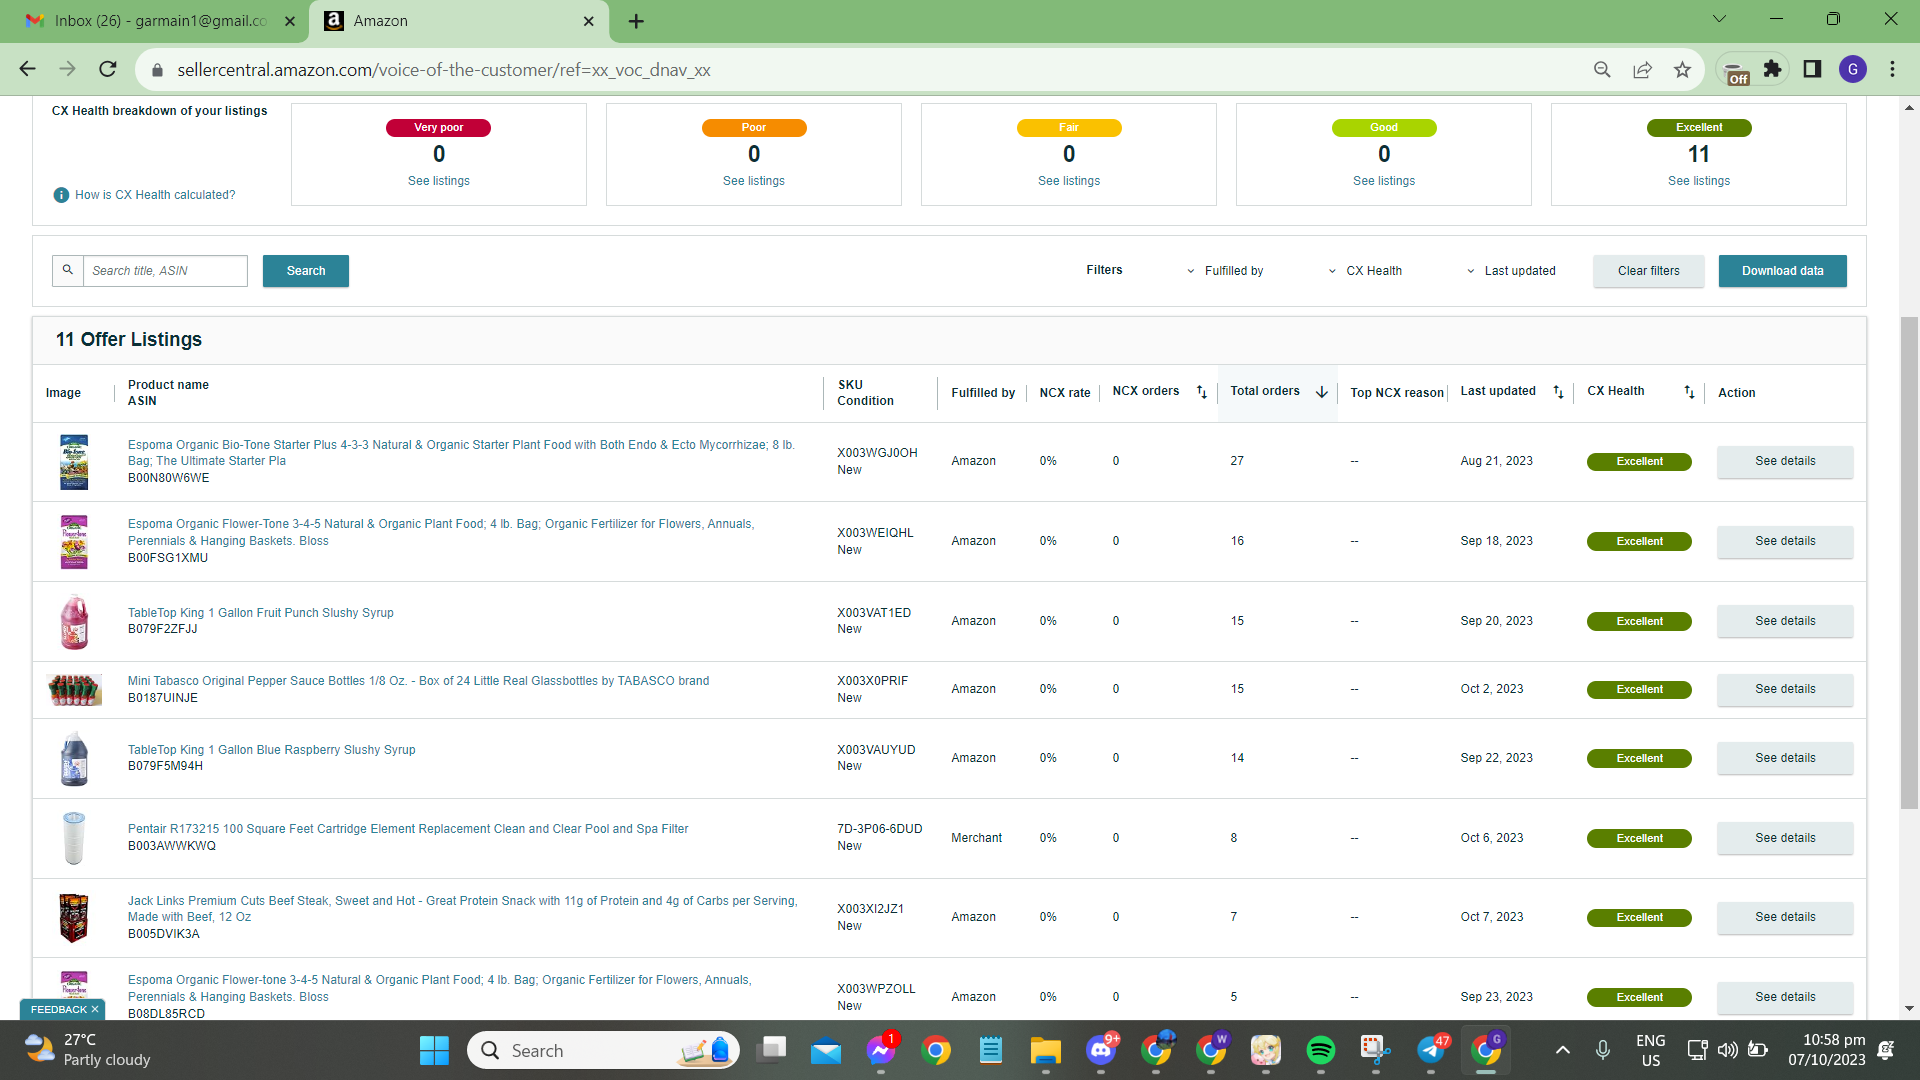
Task: Close the FEEDBACK tab
Action: coord(95,1010)
